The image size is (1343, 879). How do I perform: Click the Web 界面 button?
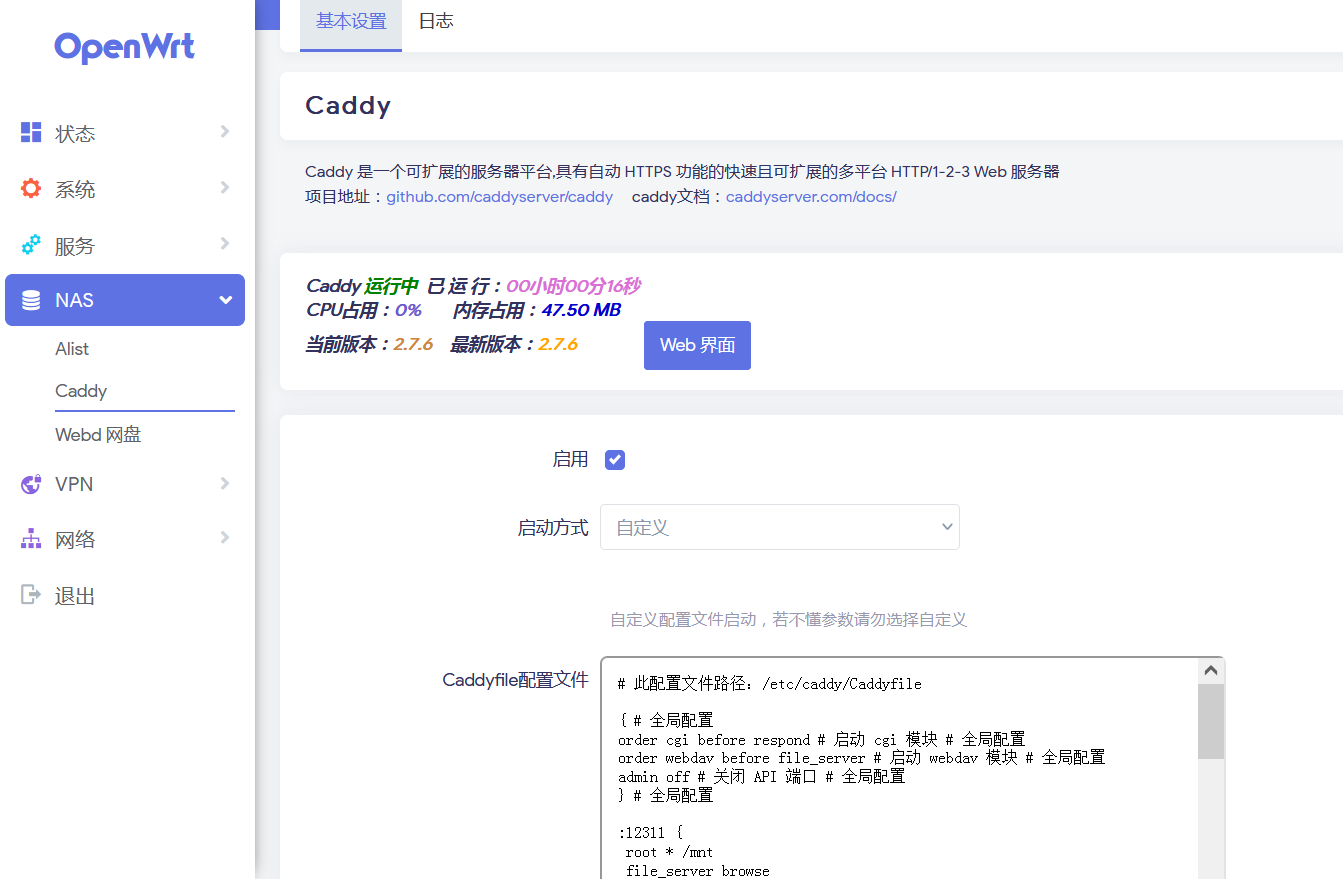pyautogui.click(x=697, y=345)
